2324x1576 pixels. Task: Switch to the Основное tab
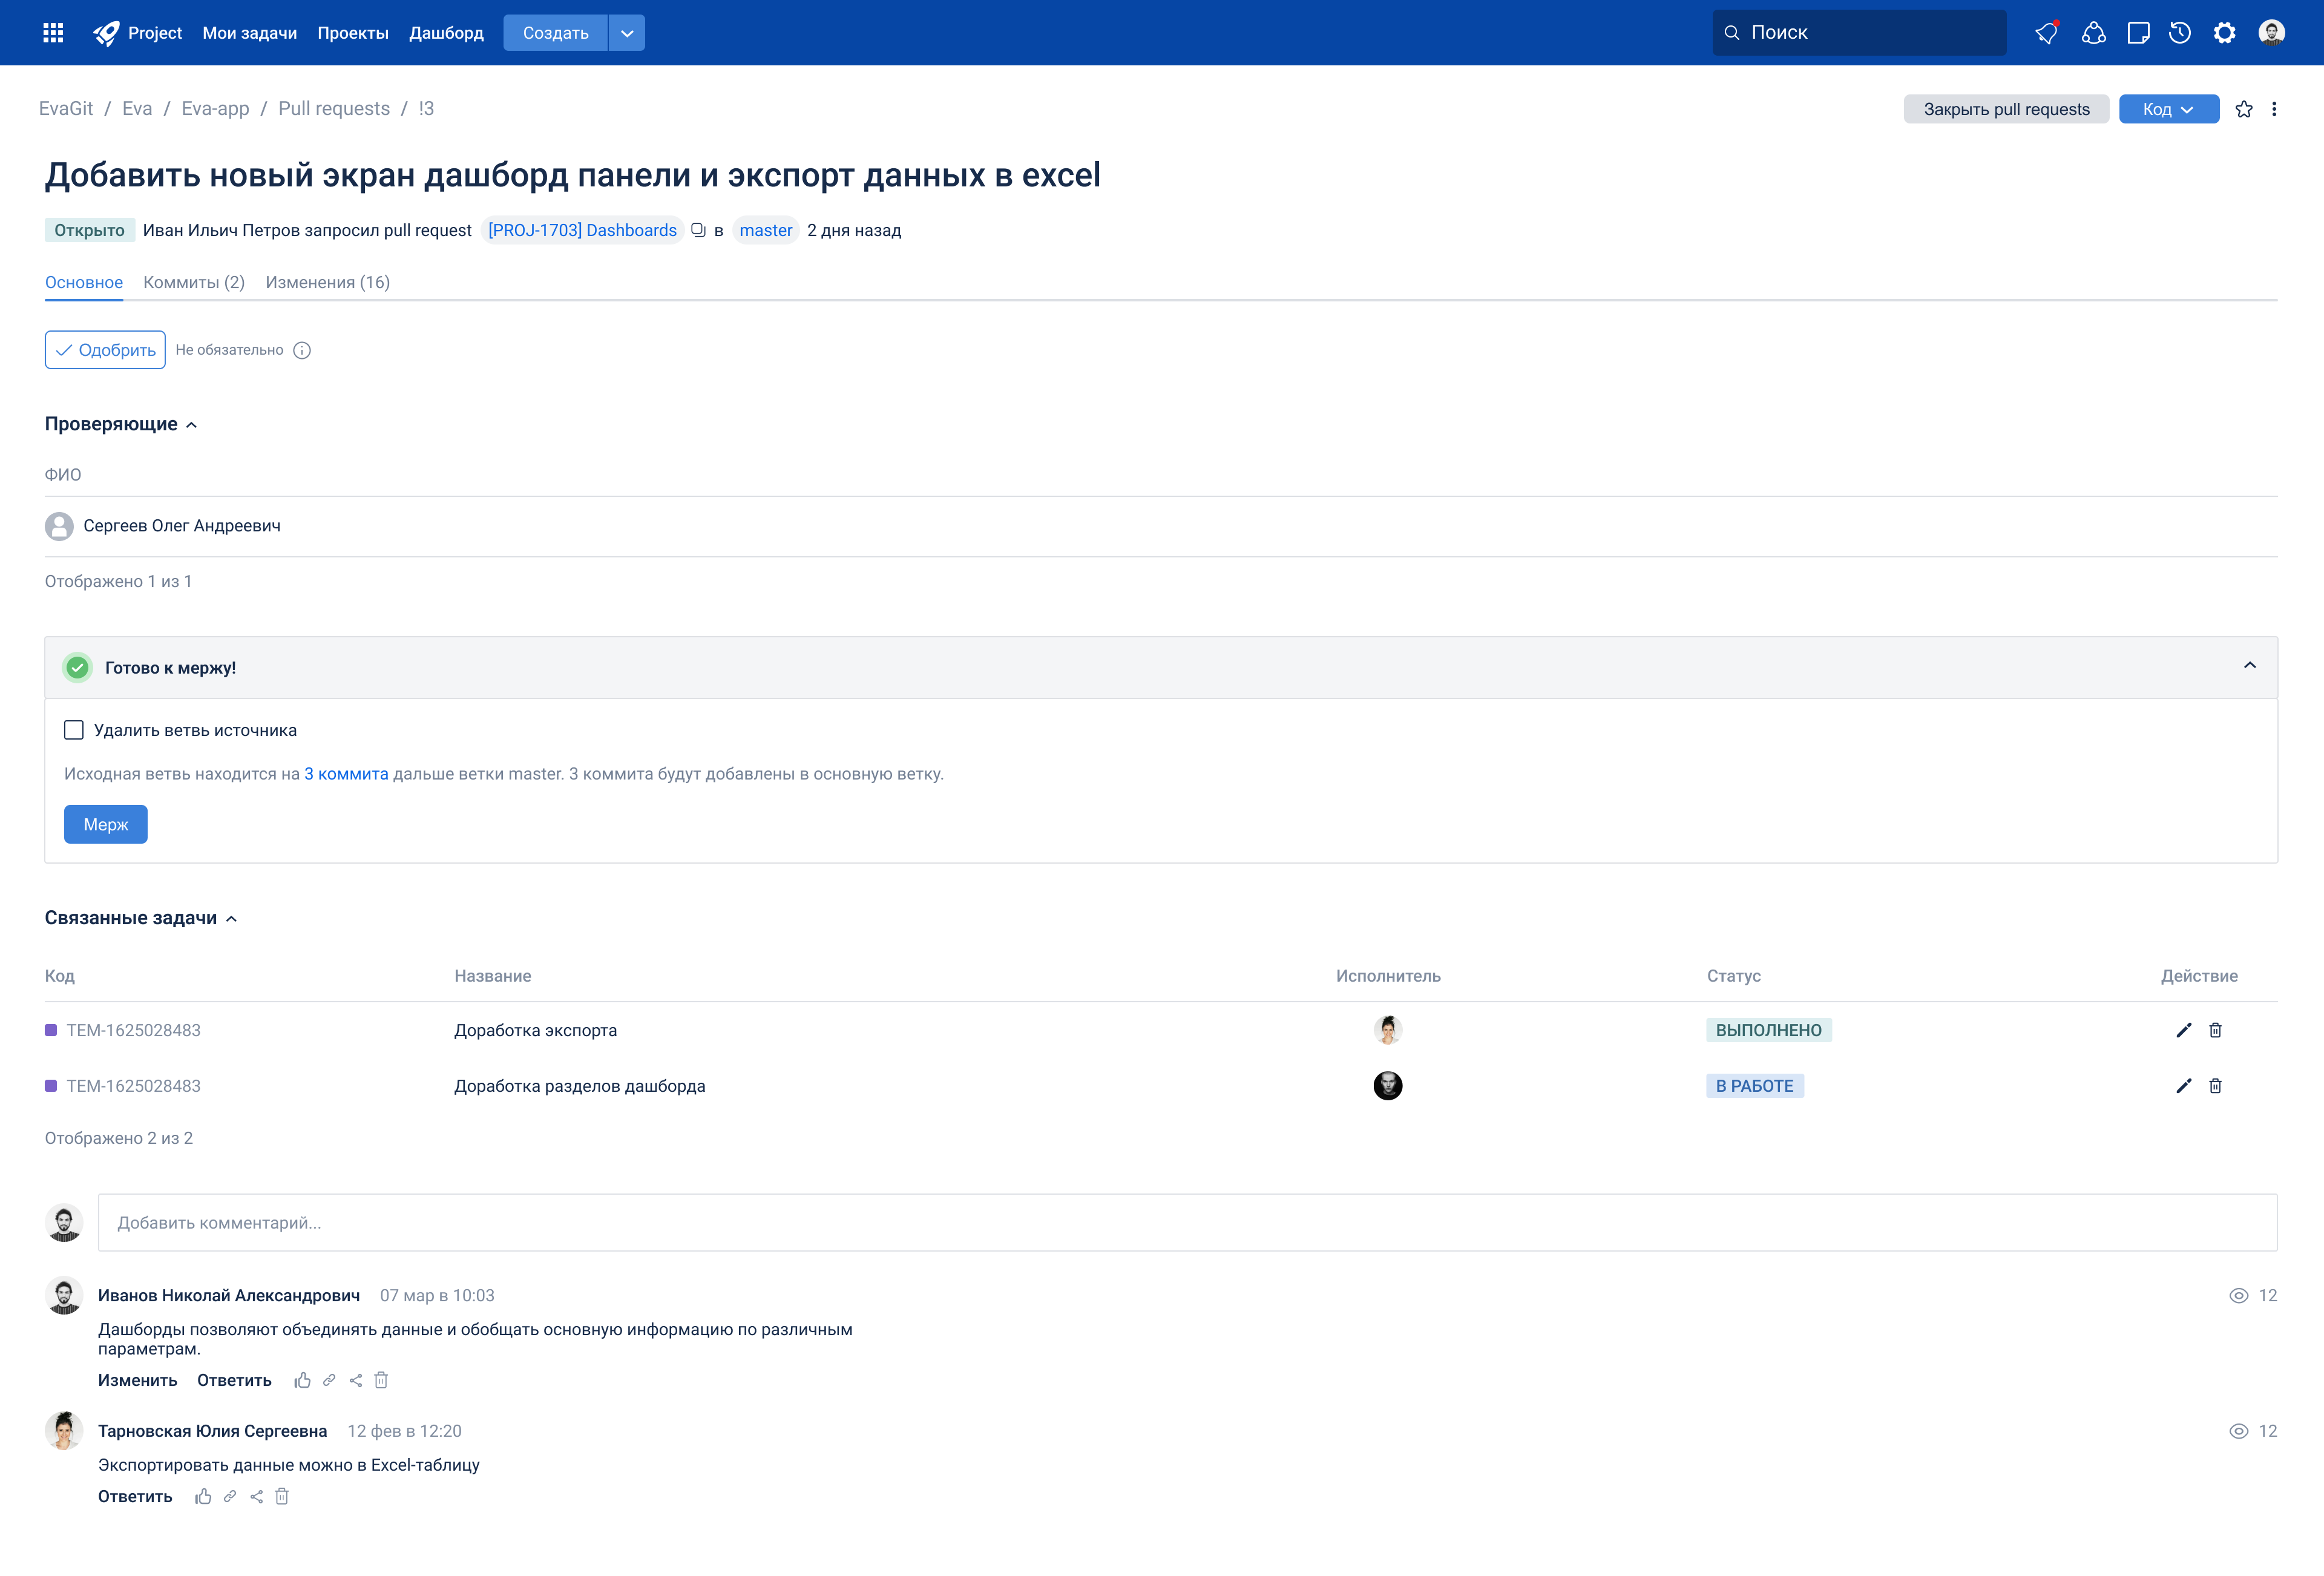84,282
